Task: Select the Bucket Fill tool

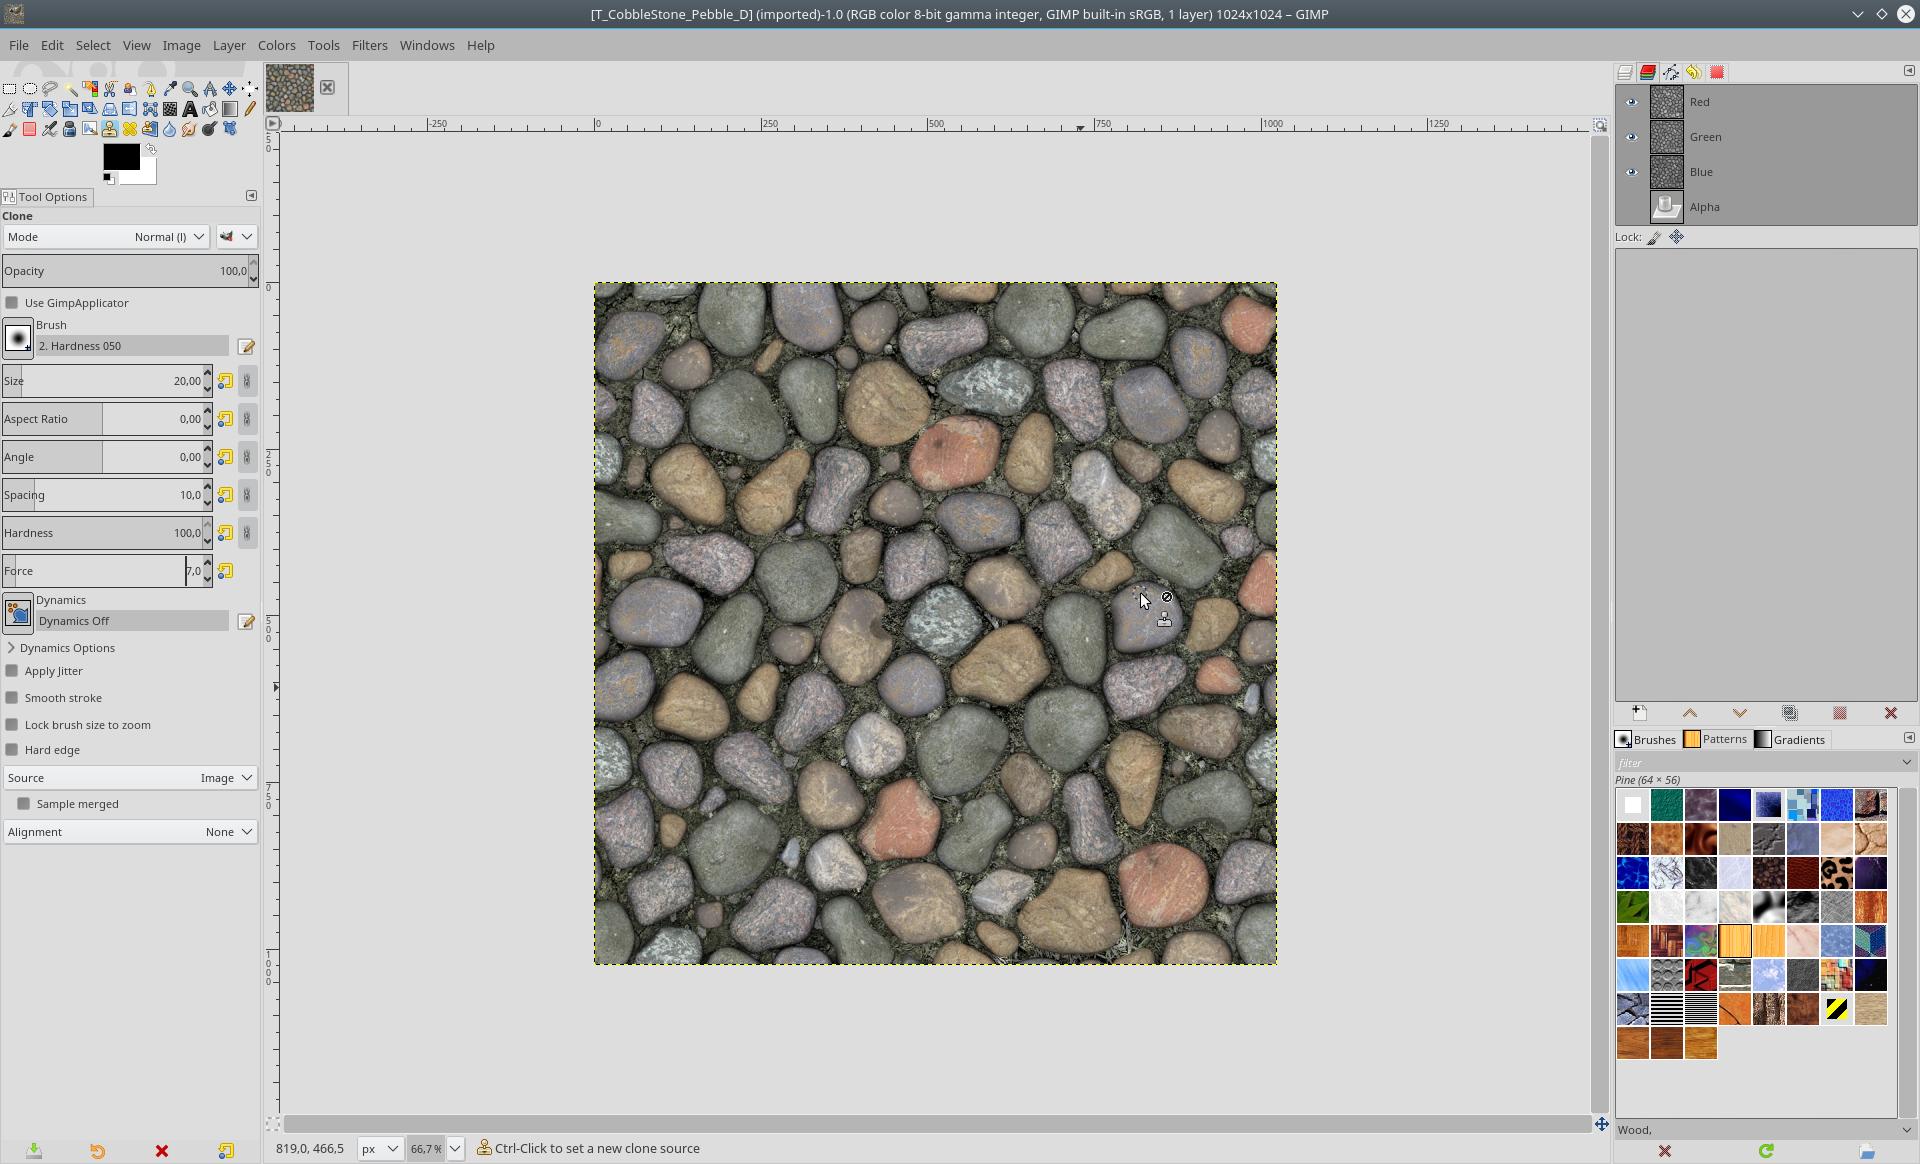Action: (210, 109)
